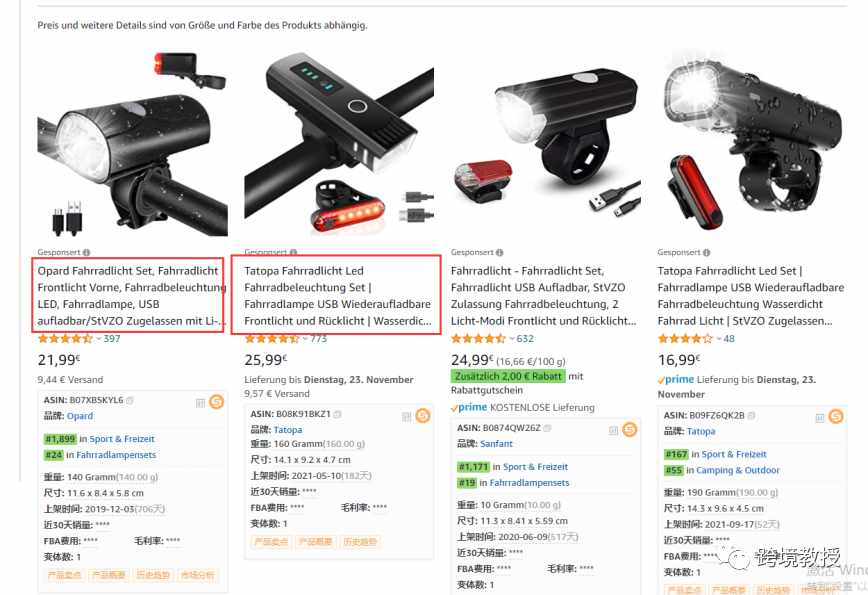Viewport: 868px width, 595px height.
Task: Click info icon next to first Gesponsert label
Action: (86, 252)
